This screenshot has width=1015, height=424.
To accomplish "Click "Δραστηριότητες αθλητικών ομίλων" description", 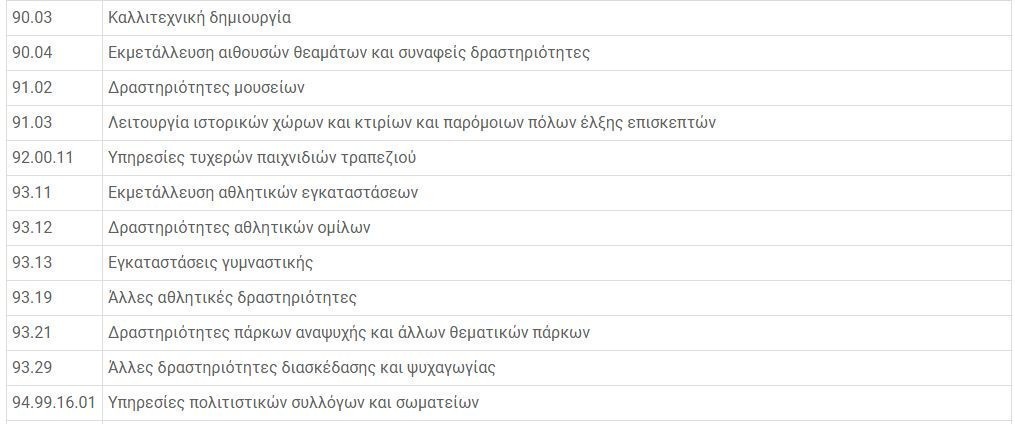I will 239,227.
